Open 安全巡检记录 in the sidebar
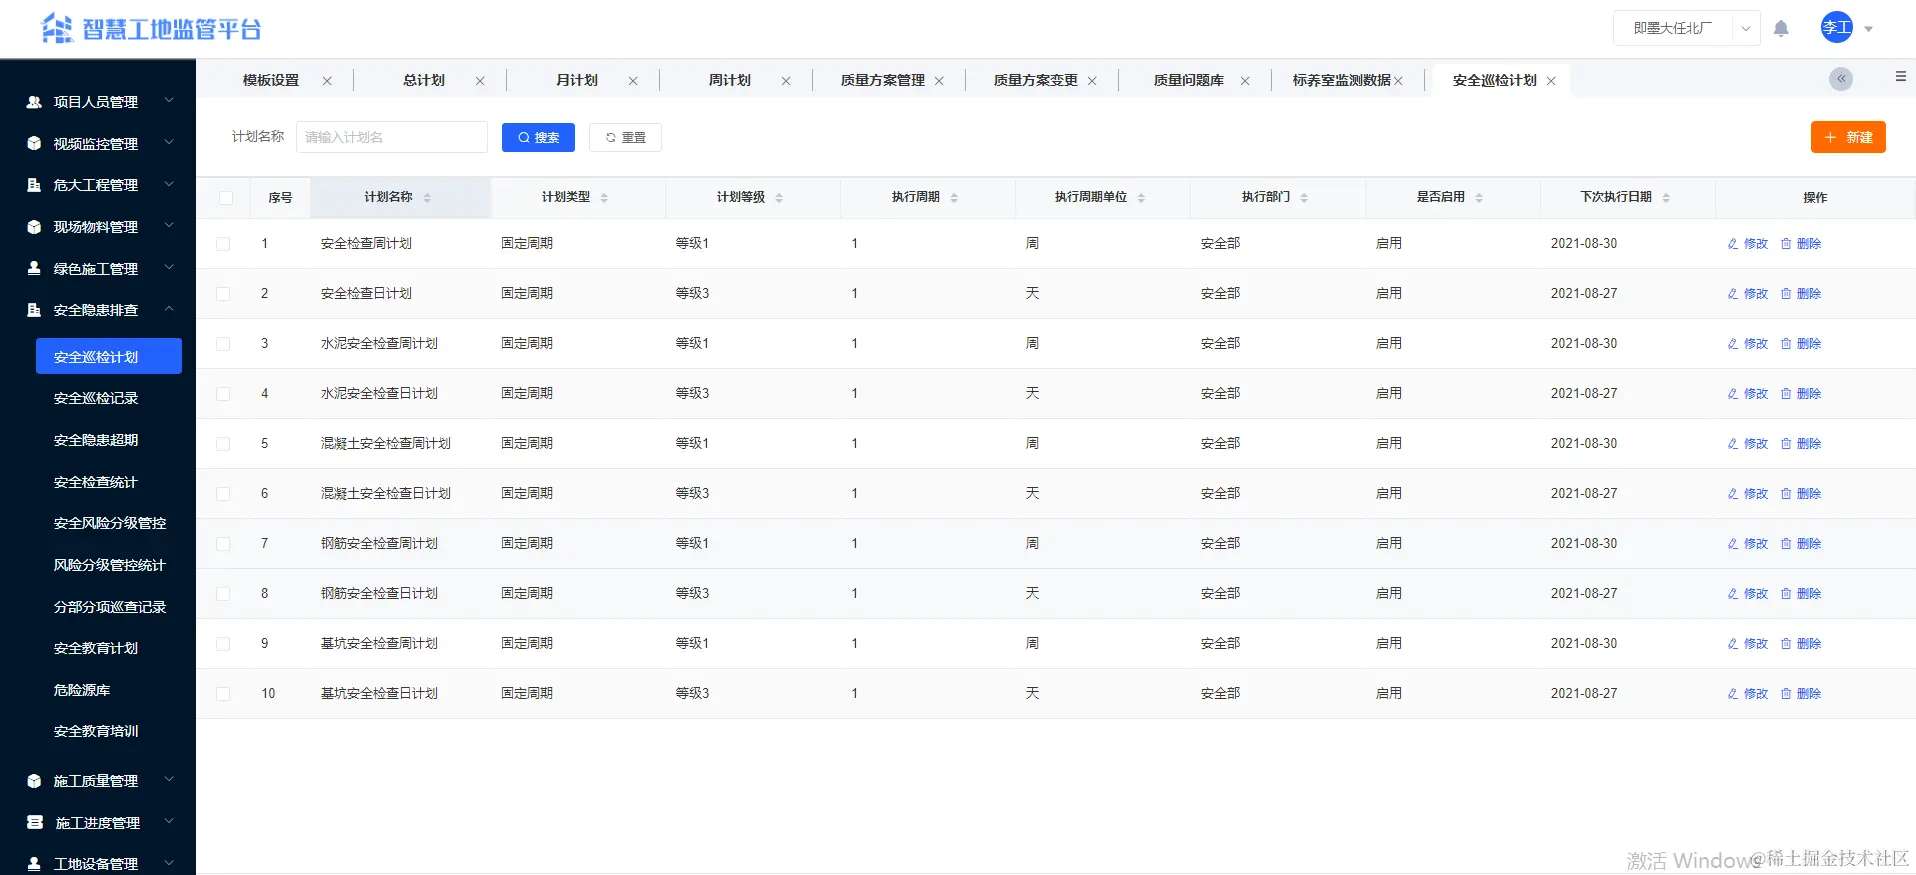Image resolution: width=1916 pixels, height=875 pixels. [x=96, y=398]
